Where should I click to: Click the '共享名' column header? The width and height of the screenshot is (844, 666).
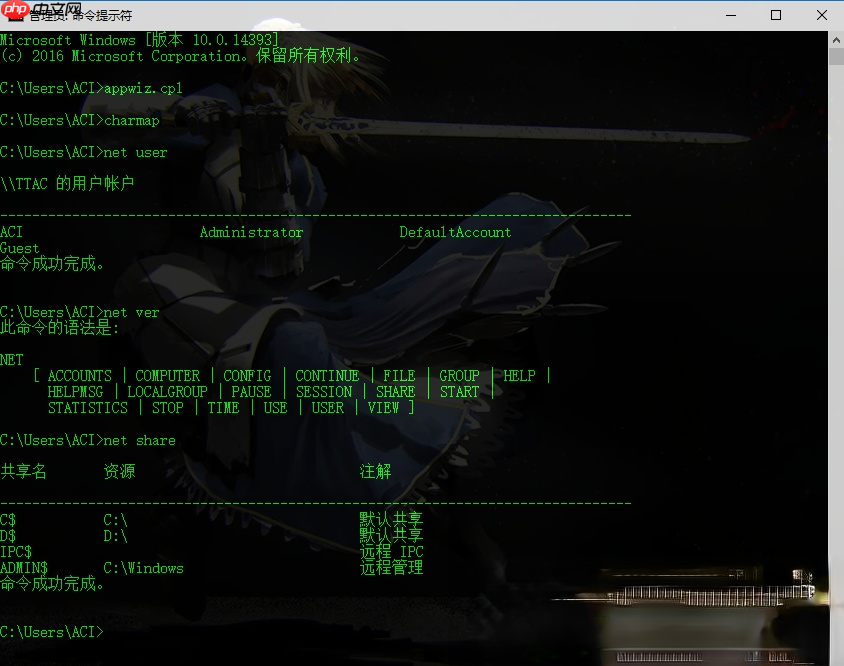[x=23, y=472]
